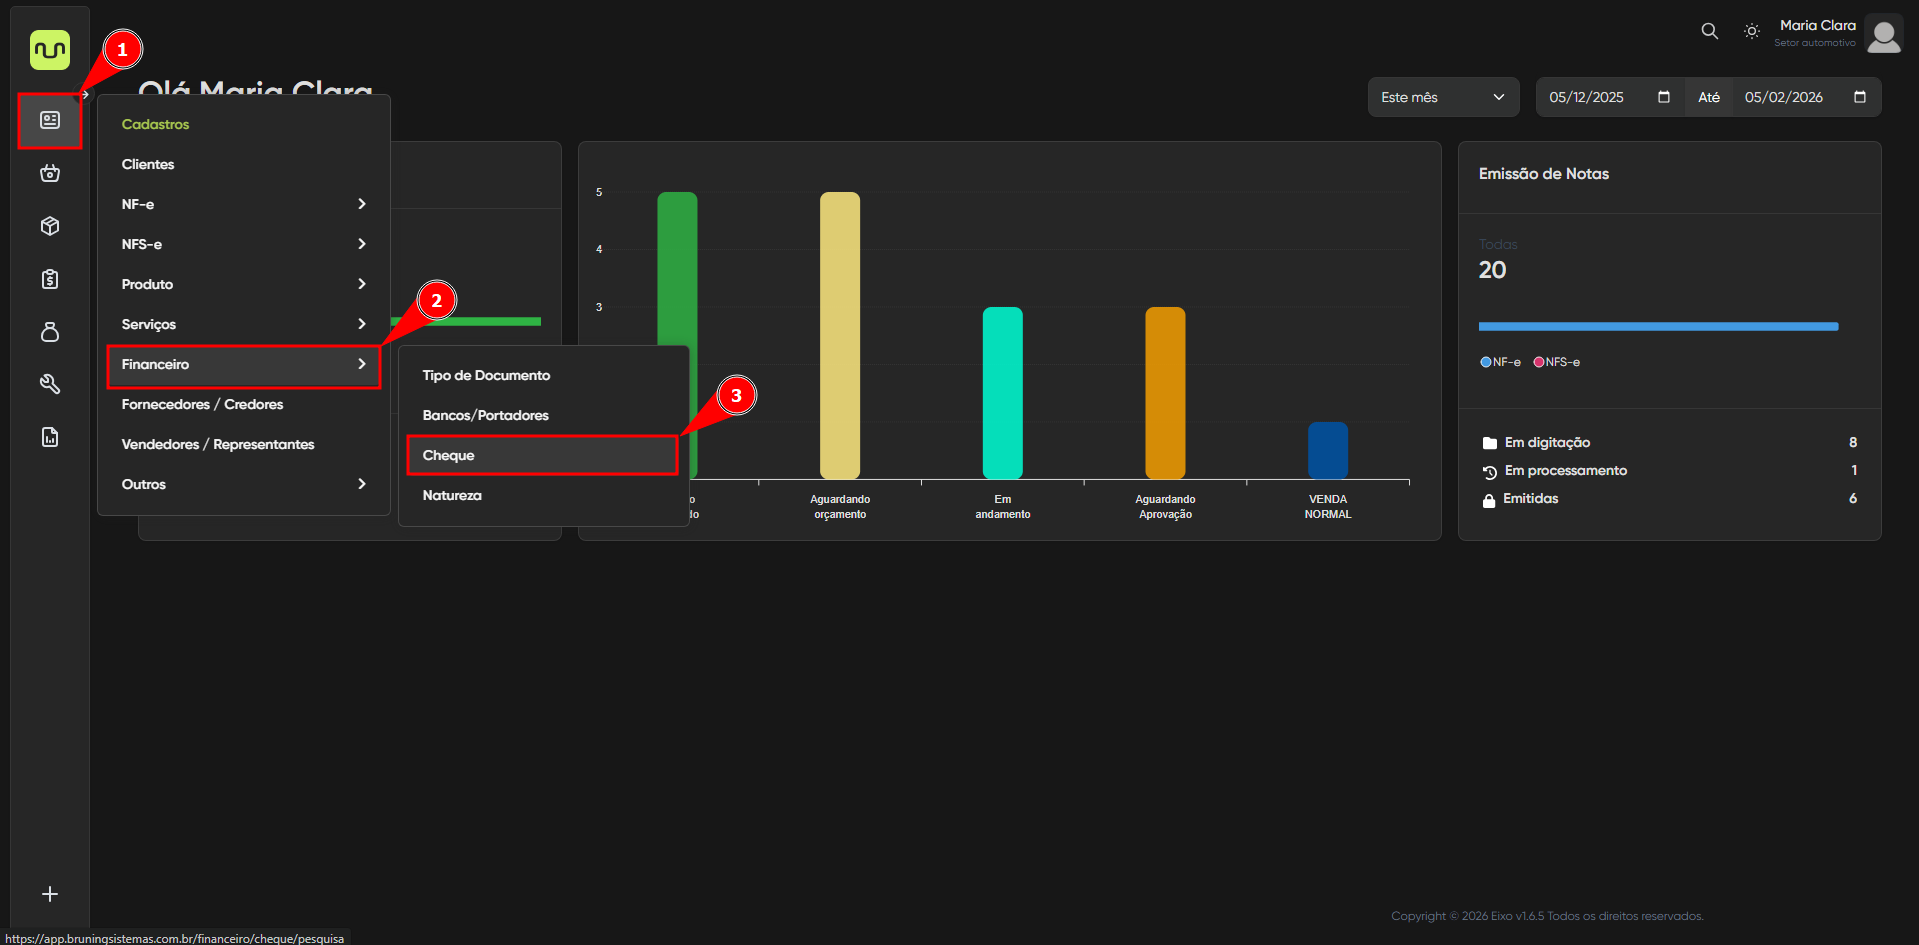The image size is (1919, 945).
Task: Click the box package sidebar icon
Action: coord(50,226)
